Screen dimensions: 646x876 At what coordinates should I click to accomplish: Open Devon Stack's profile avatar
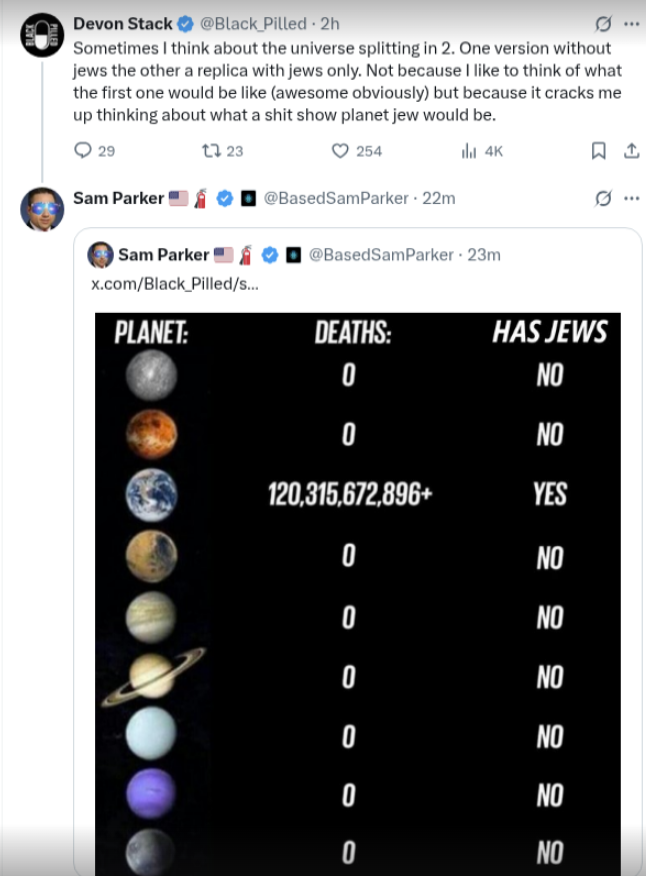[42, 35]
